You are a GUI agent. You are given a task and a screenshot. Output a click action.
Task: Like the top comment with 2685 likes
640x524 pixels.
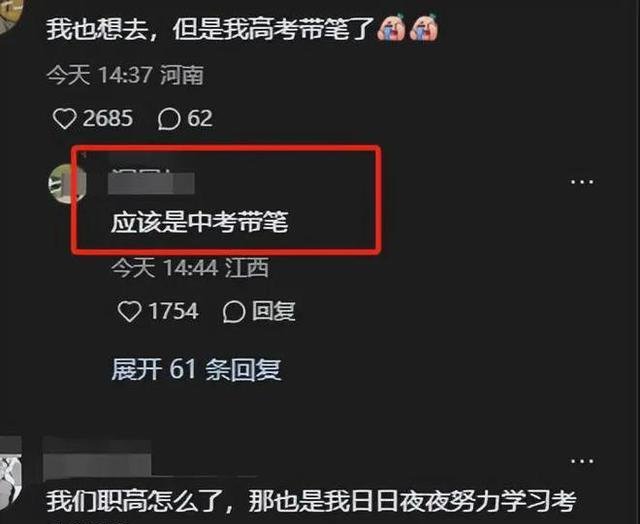tap(64, 119)
